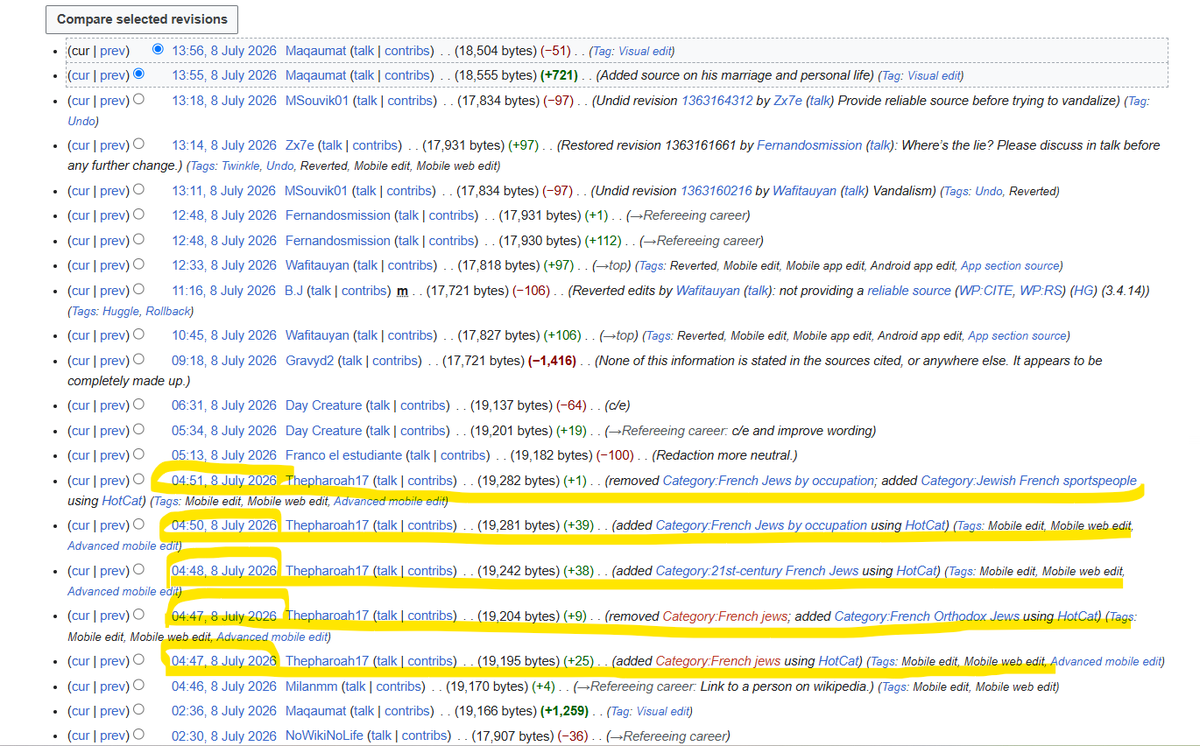Select the radio button for 13:55 revision
Viewport: 1200px width, 746px height.
click(139, 75)
